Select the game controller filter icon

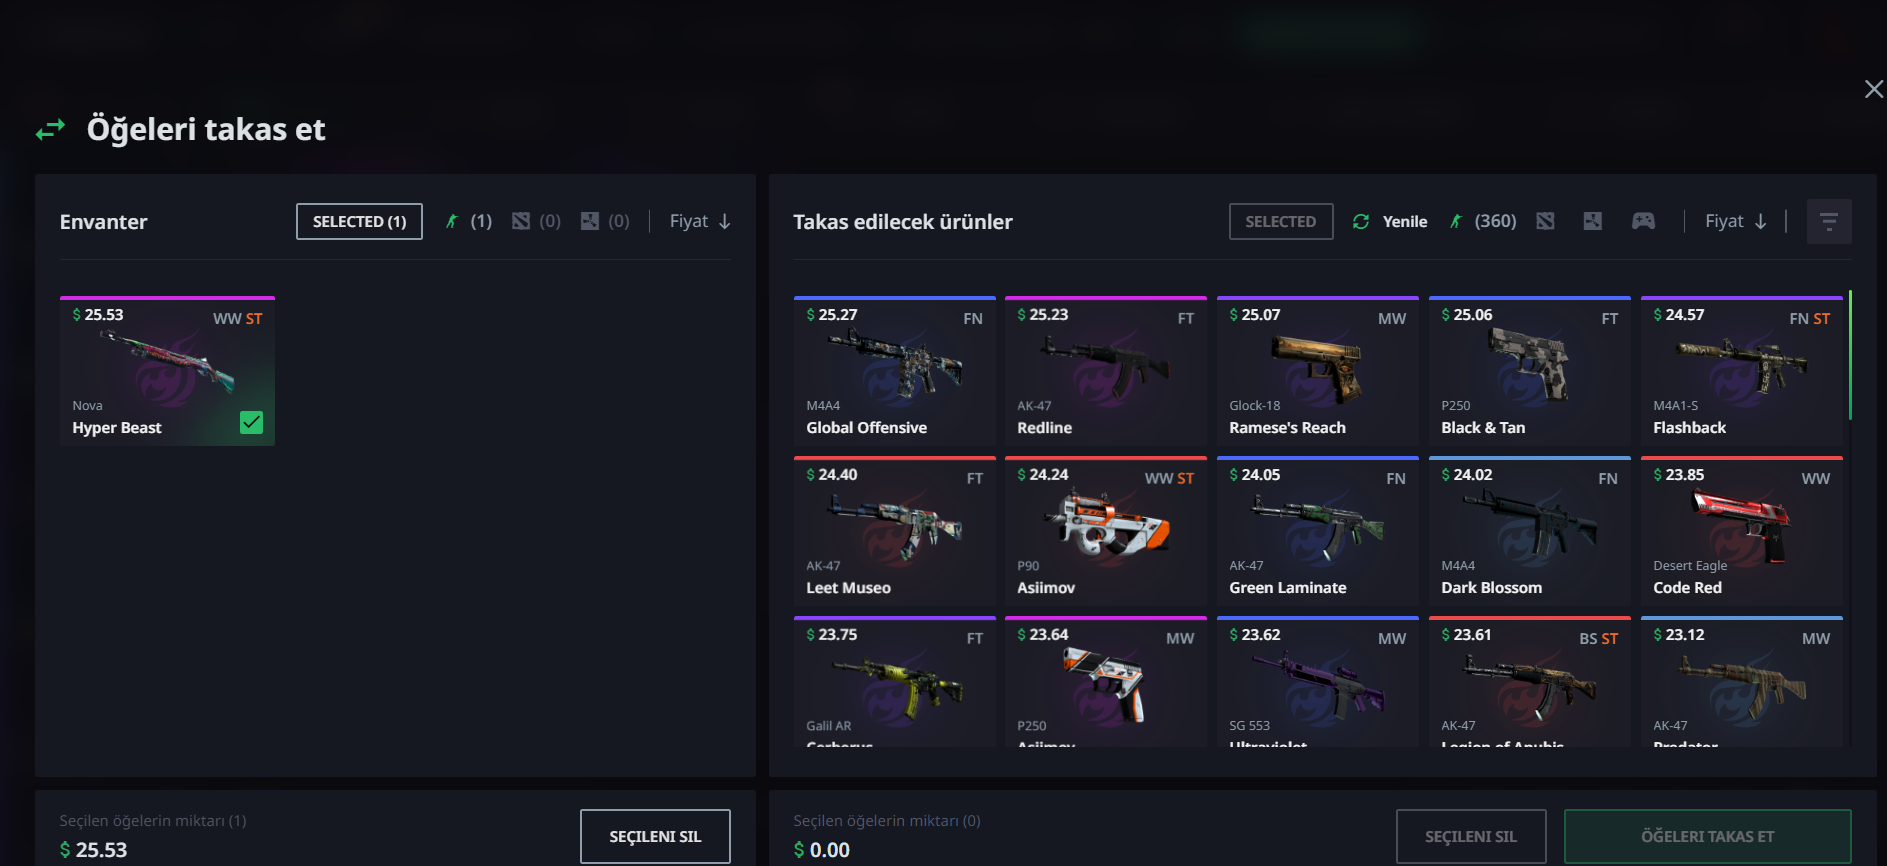[x=1643, y=221]
